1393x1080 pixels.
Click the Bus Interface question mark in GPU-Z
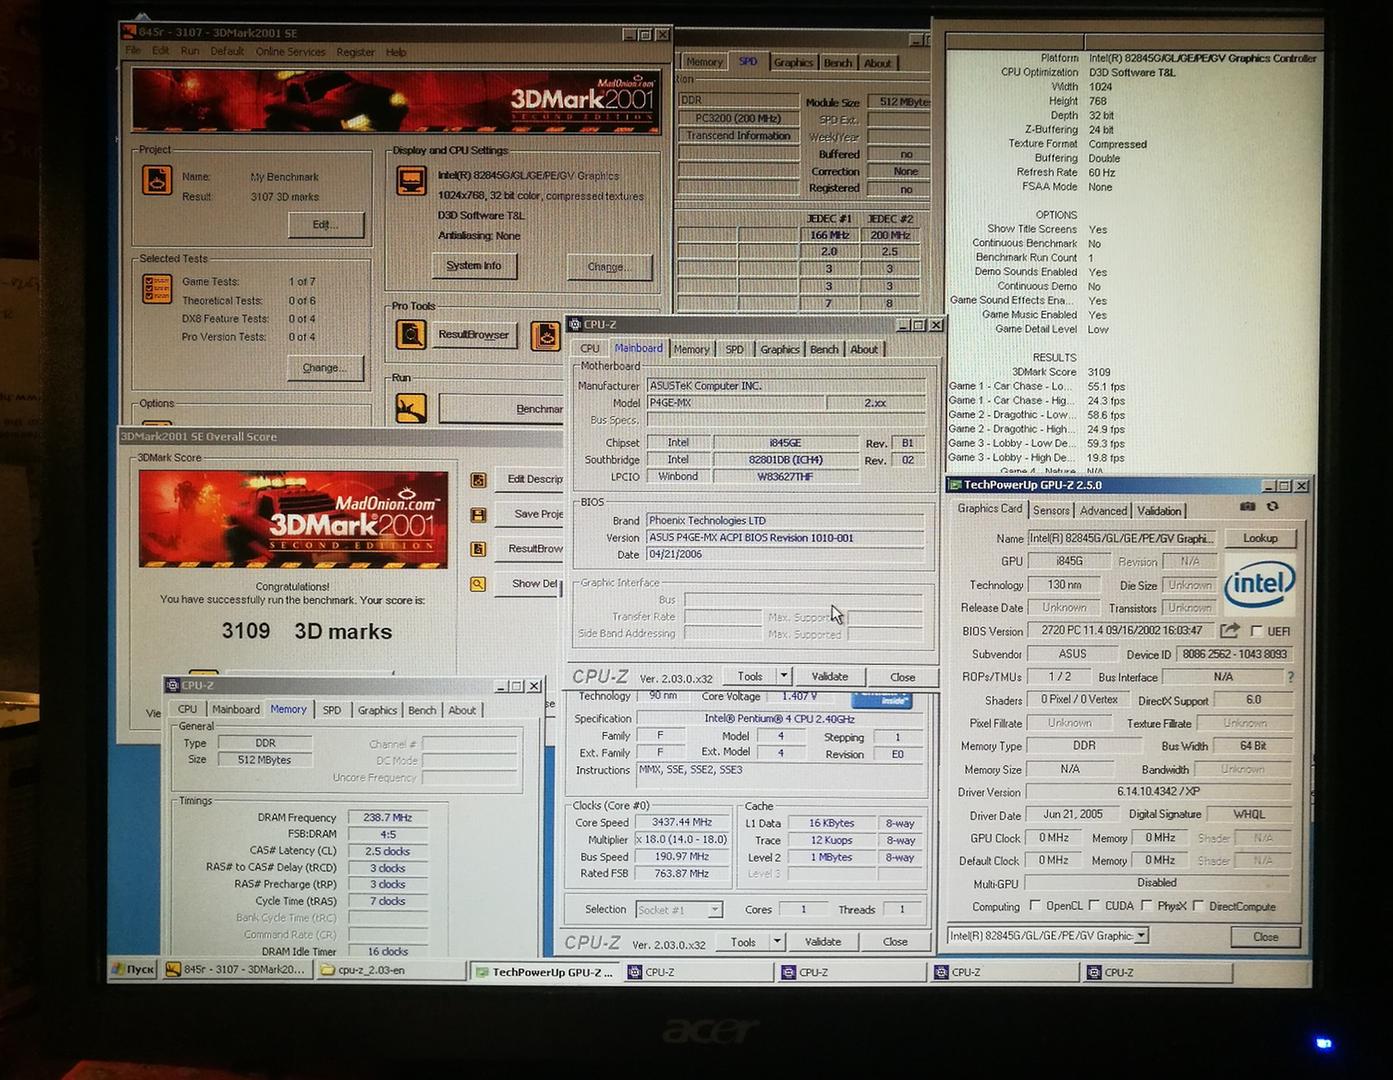(1290, 677)
